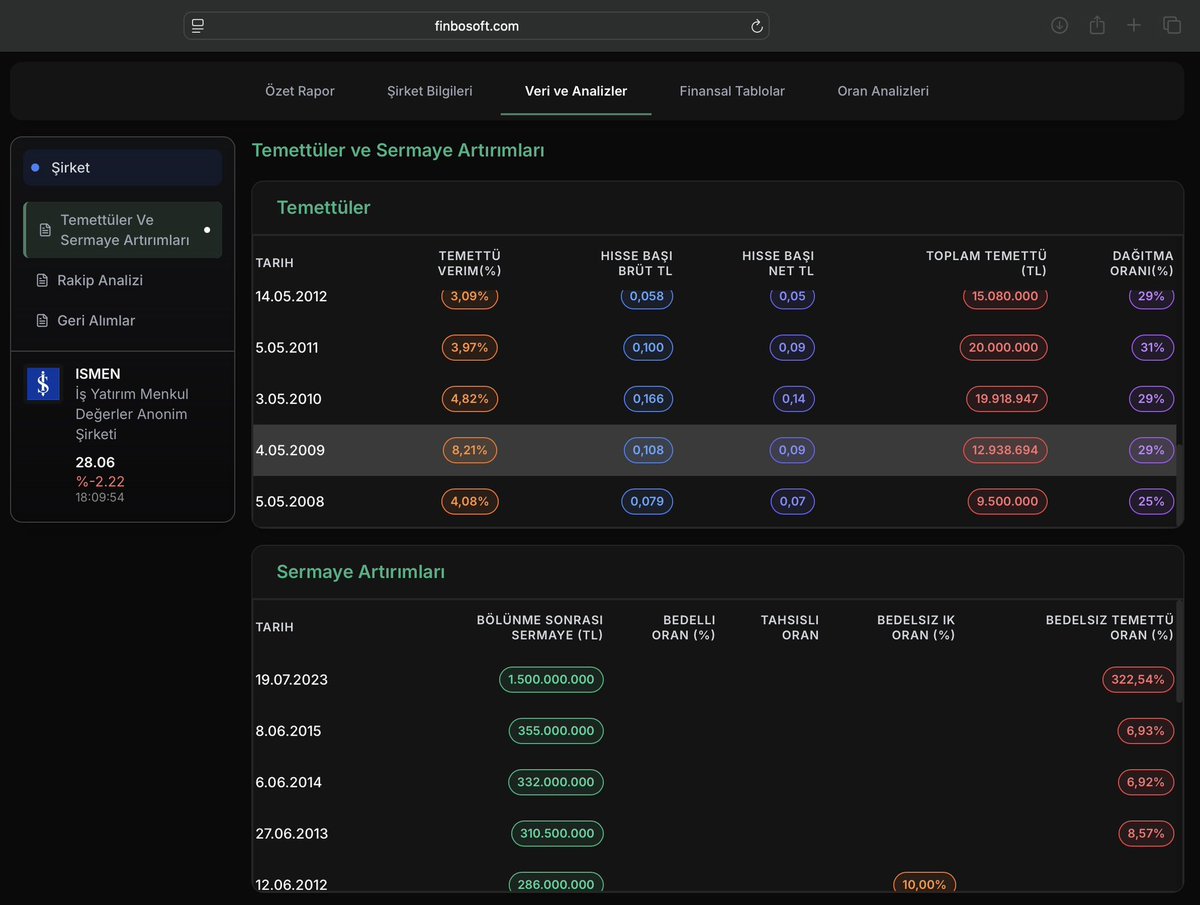The image size is (1200, 905).
Task: Select the 12.938.694 total dividend value
Action: tap(1005, 450)
